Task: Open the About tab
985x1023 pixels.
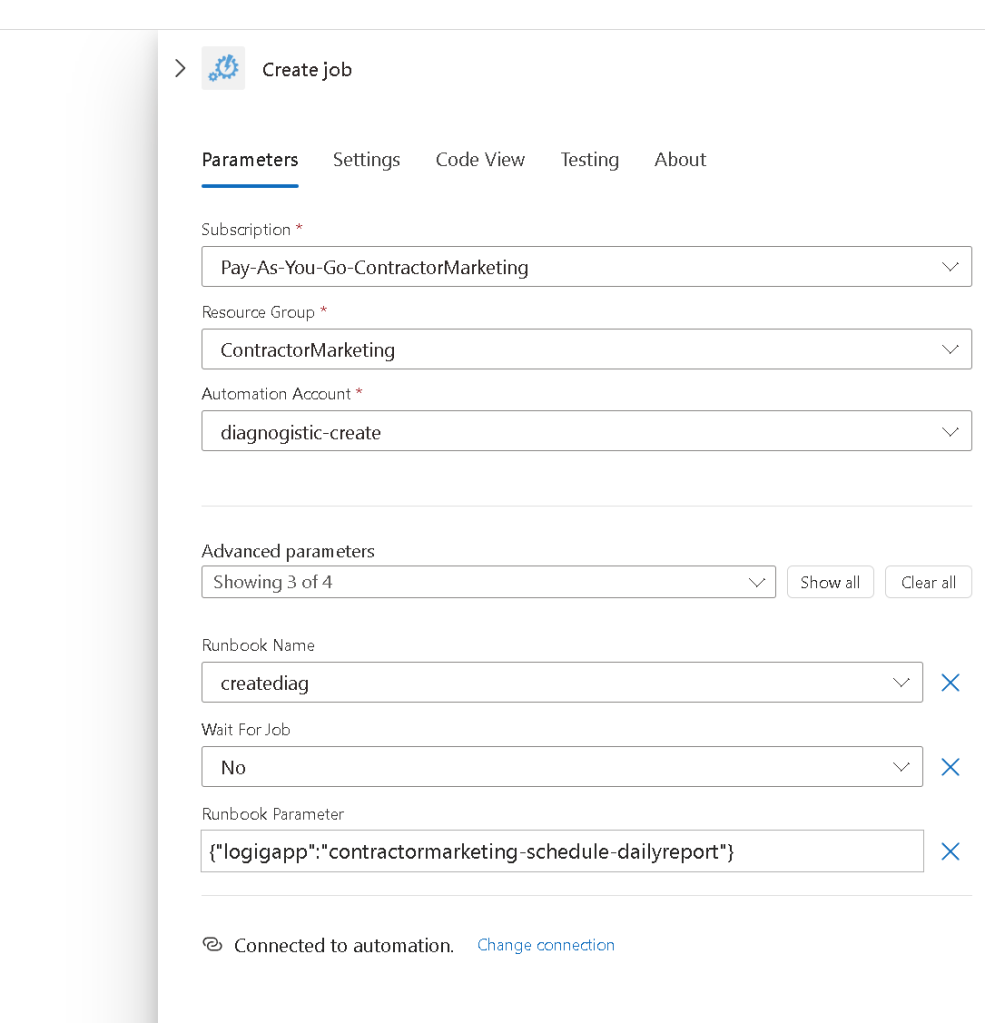Action: point(680,160)
